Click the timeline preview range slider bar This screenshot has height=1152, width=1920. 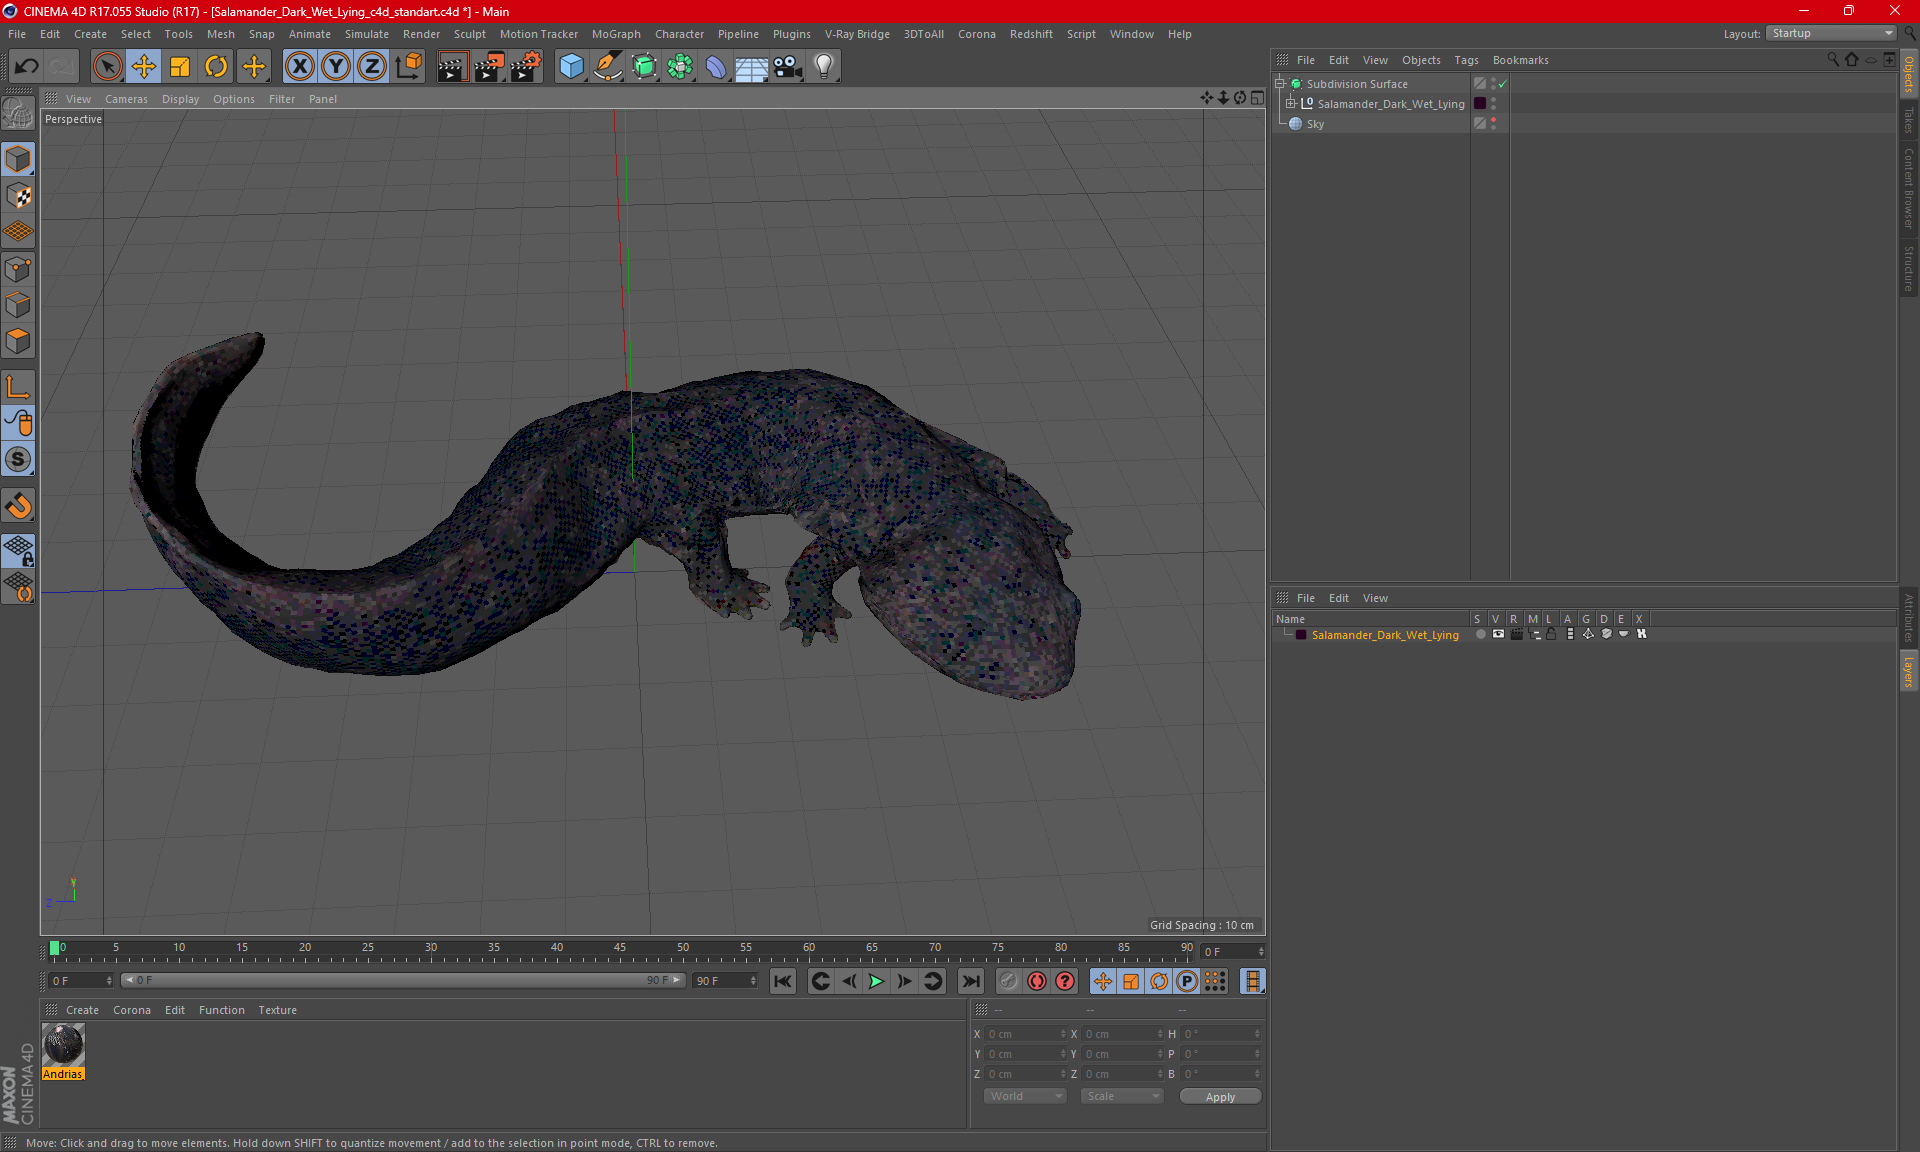tap(403, 980)
